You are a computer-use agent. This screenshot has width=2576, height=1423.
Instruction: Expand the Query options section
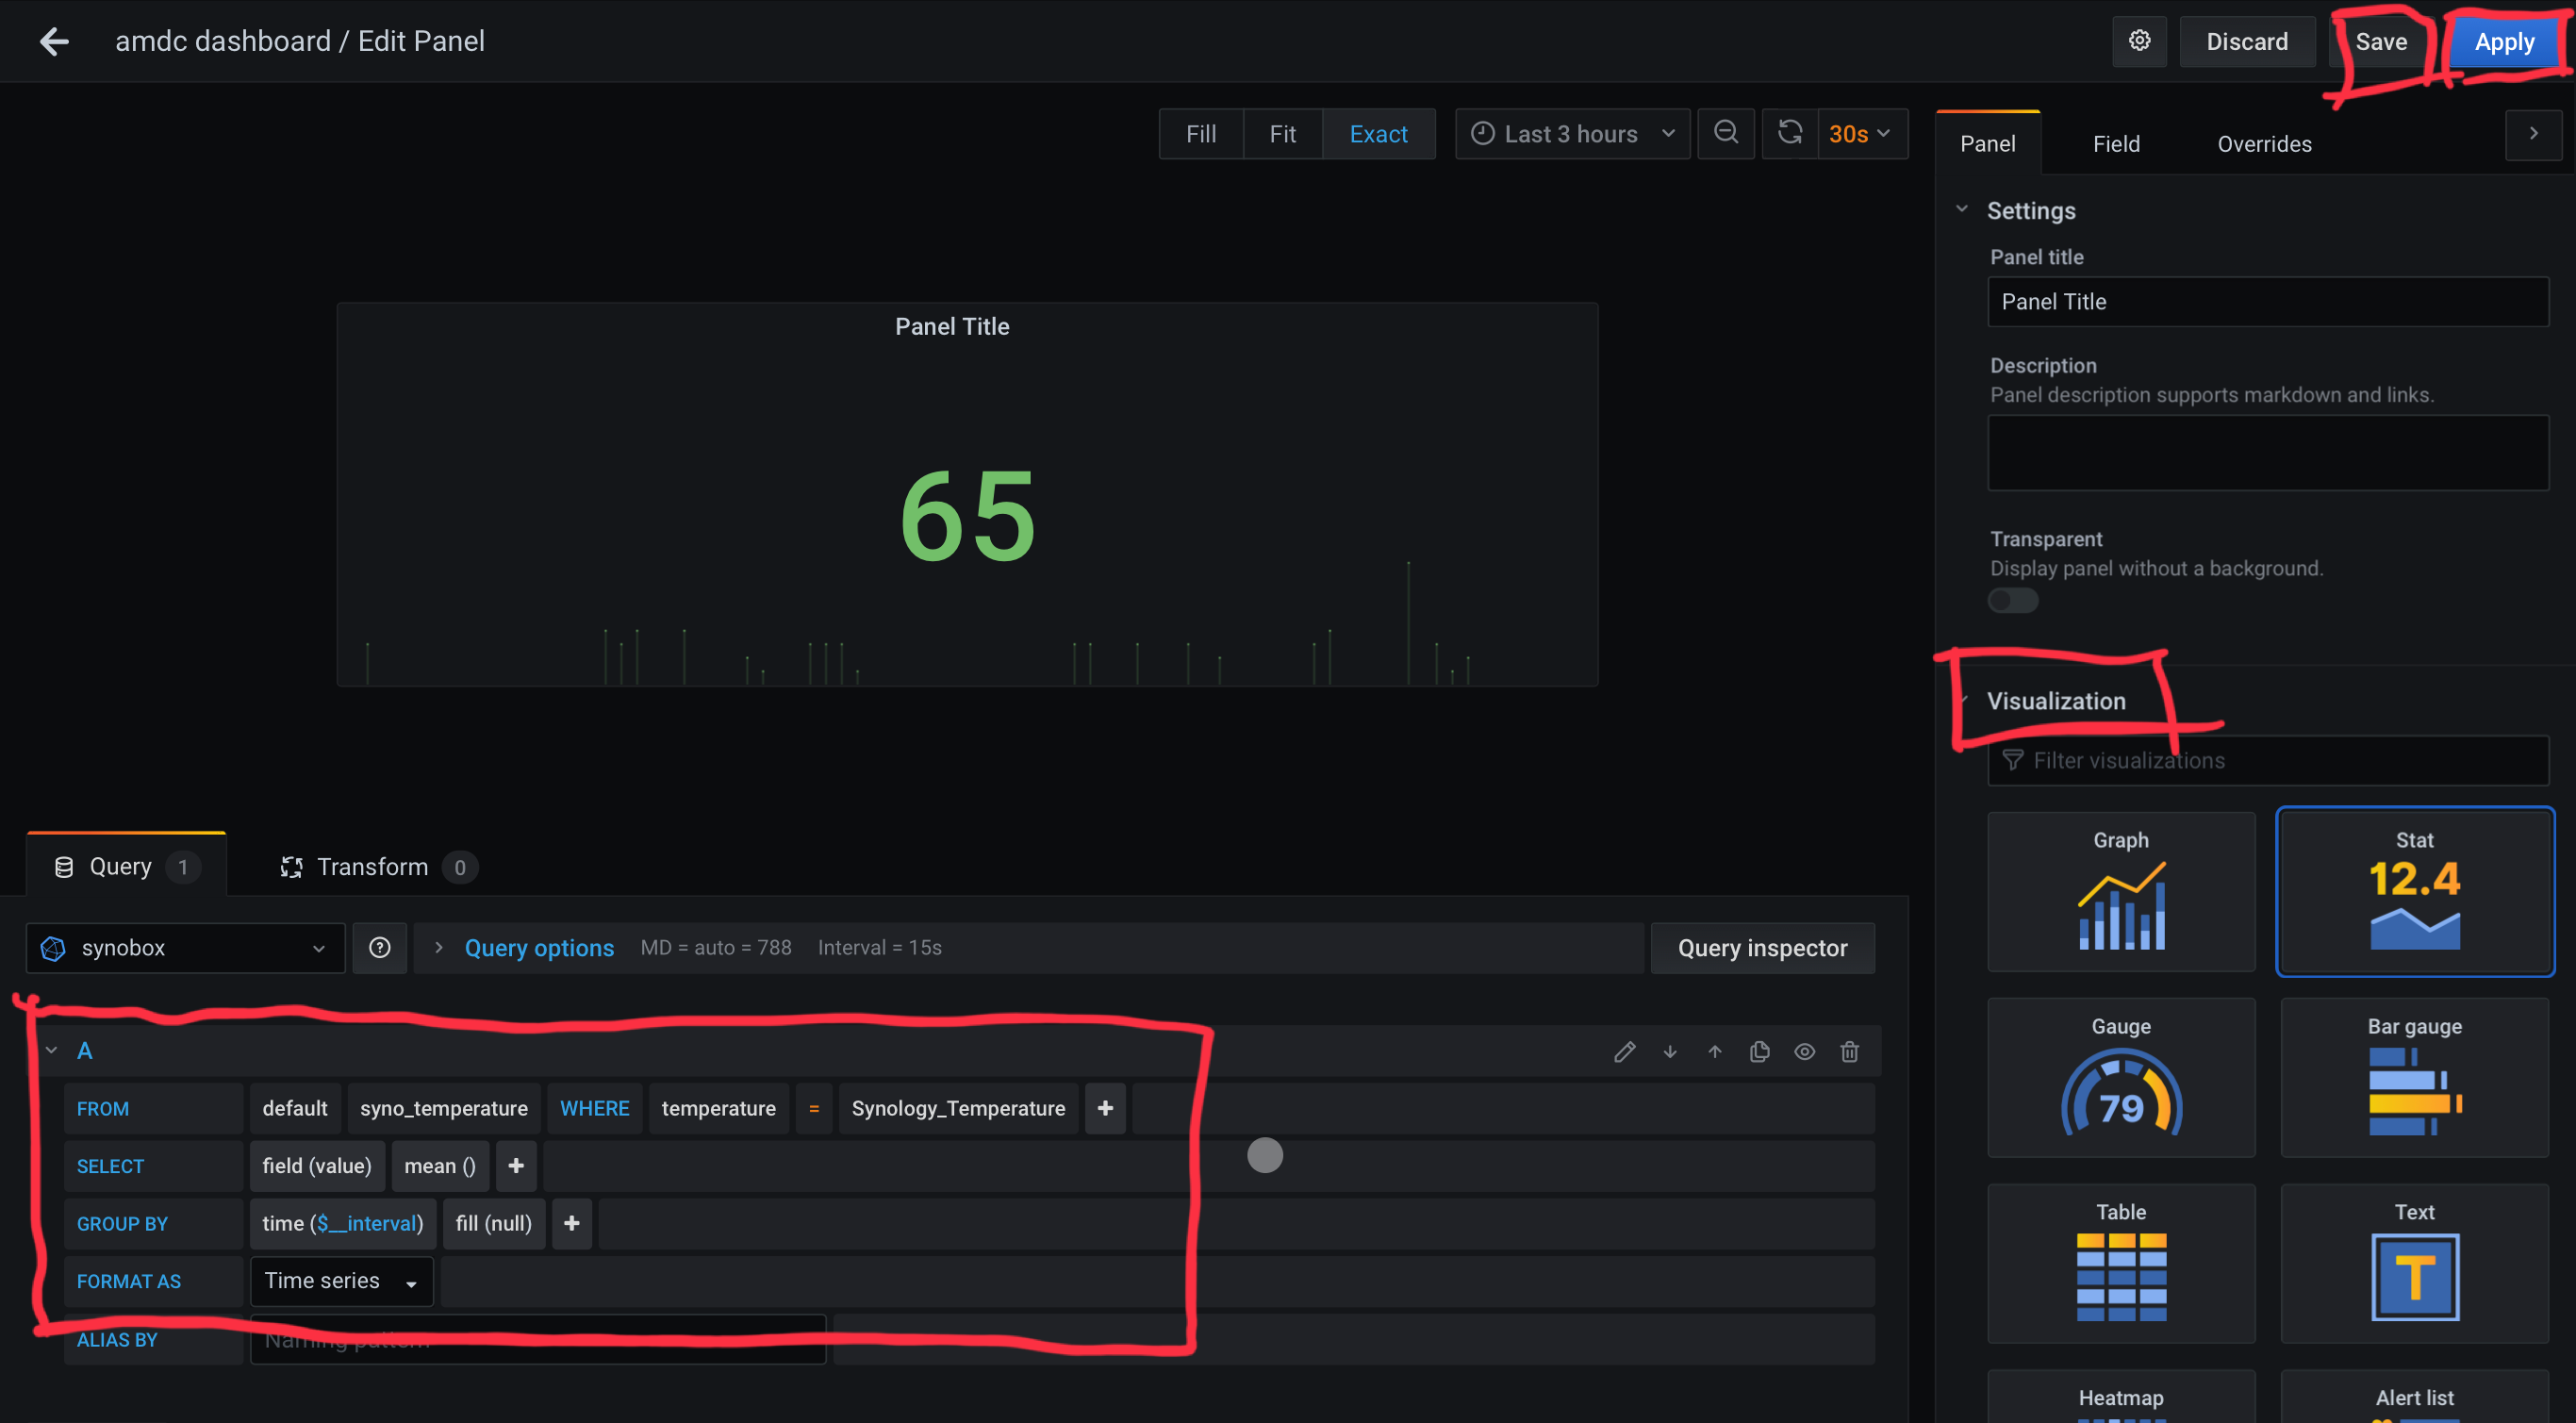[x=539, y=947]
